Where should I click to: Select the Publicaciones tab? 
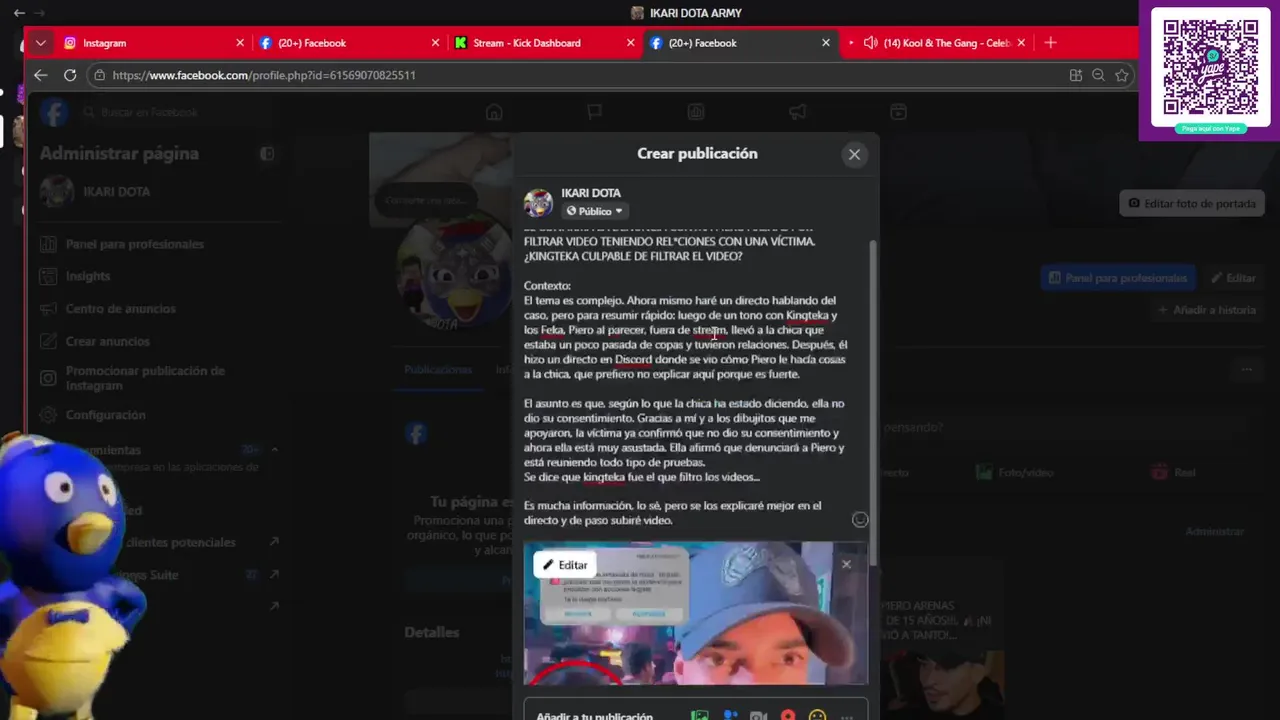tap(438, 369)
